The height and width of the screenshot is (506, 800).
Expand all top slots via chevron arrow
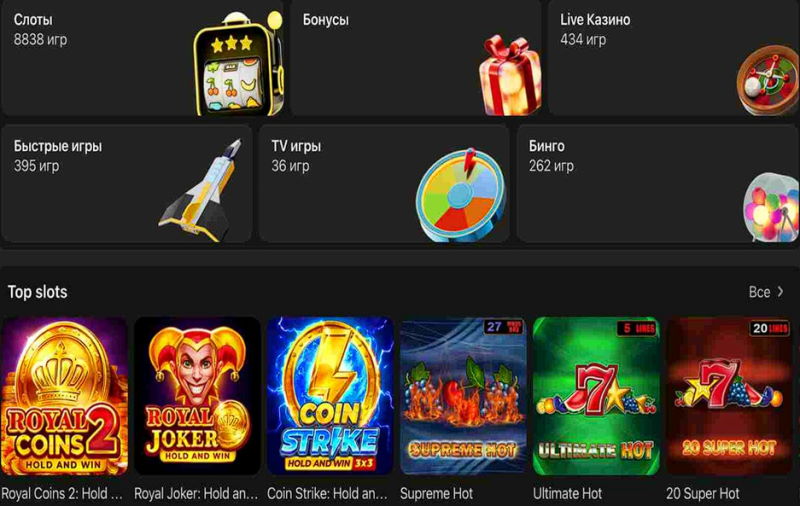[781, 292]
